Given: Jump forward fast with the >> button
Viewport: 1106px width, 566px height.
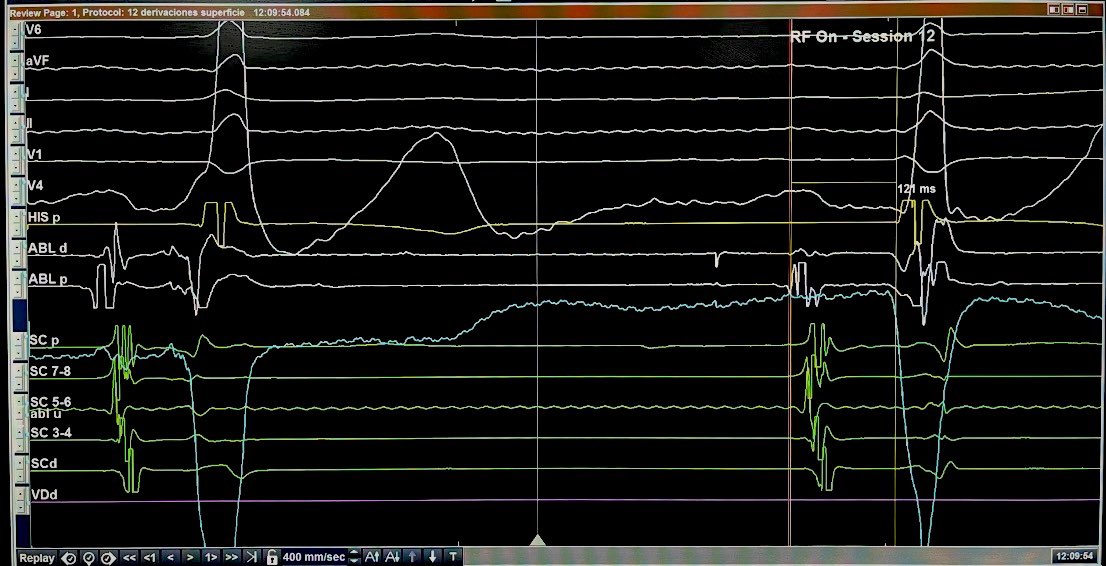Looking at the screenshot, I should point(231,558).
